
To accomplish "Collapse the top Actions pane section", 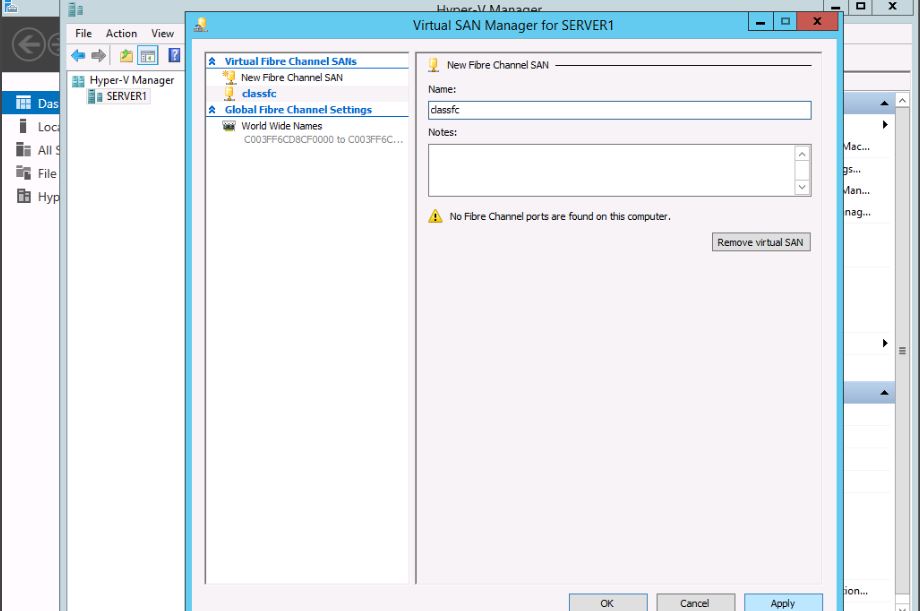I will (885, 104).
